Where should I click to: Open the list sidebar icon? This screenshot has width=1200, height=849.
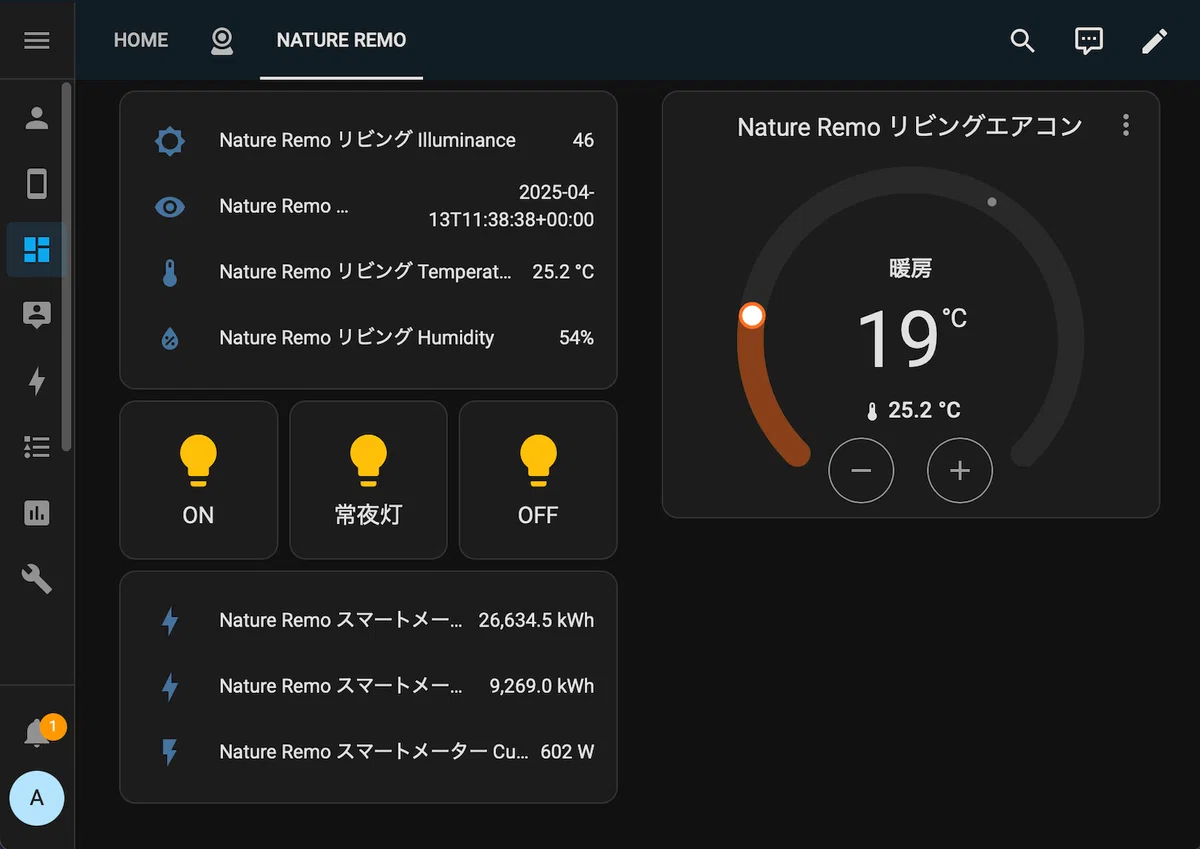37,447
